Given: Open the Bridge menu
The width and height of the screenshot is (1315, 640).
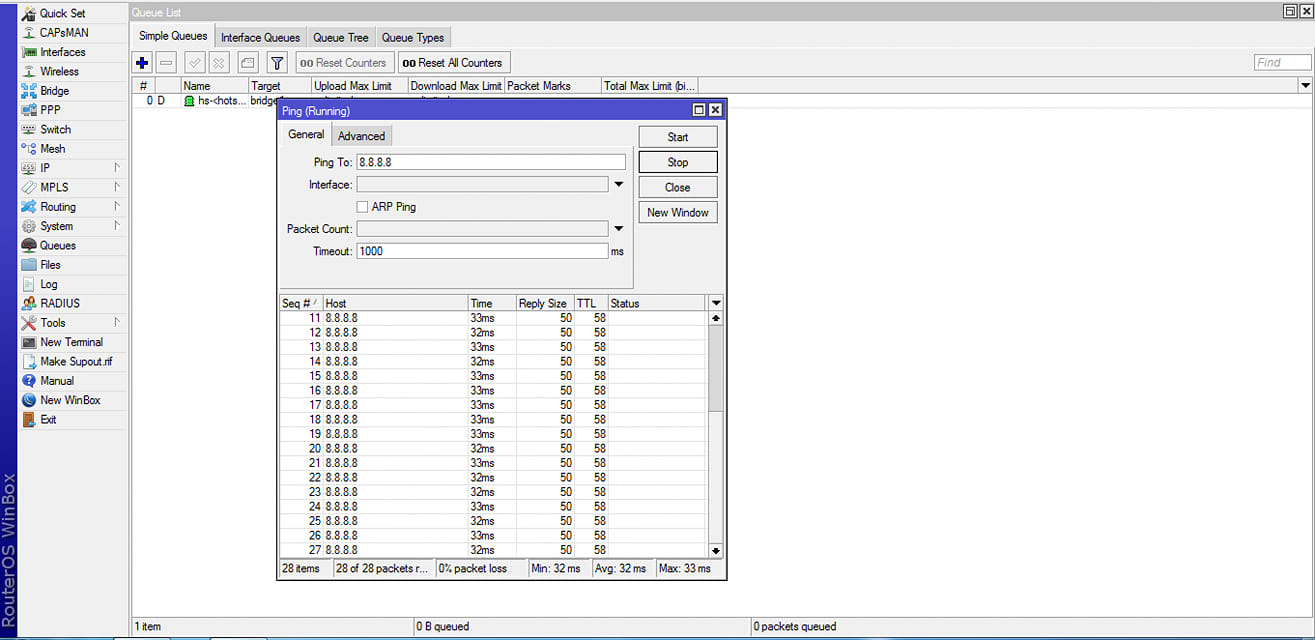Looking at the screenshot, I should [55, 91].
